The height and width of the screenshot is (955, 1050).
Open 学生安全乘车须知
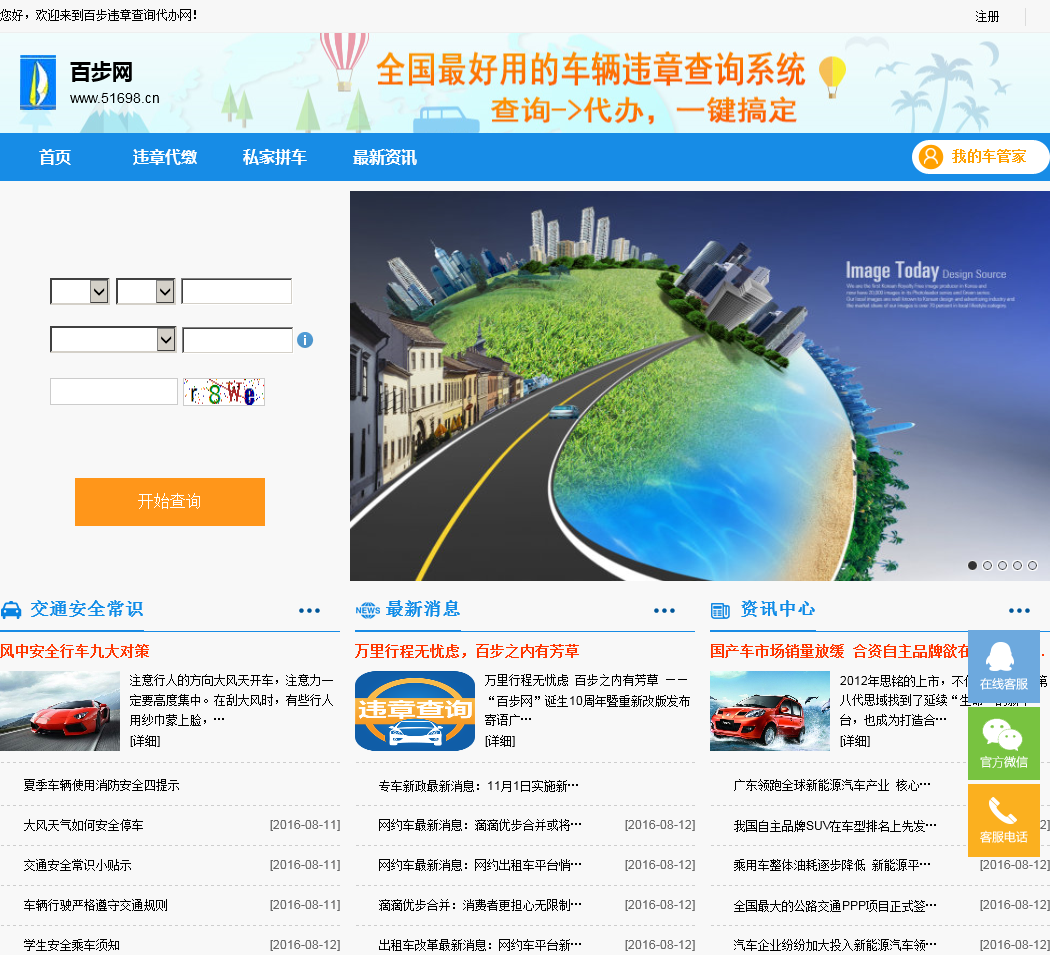[x=71, y=945]
